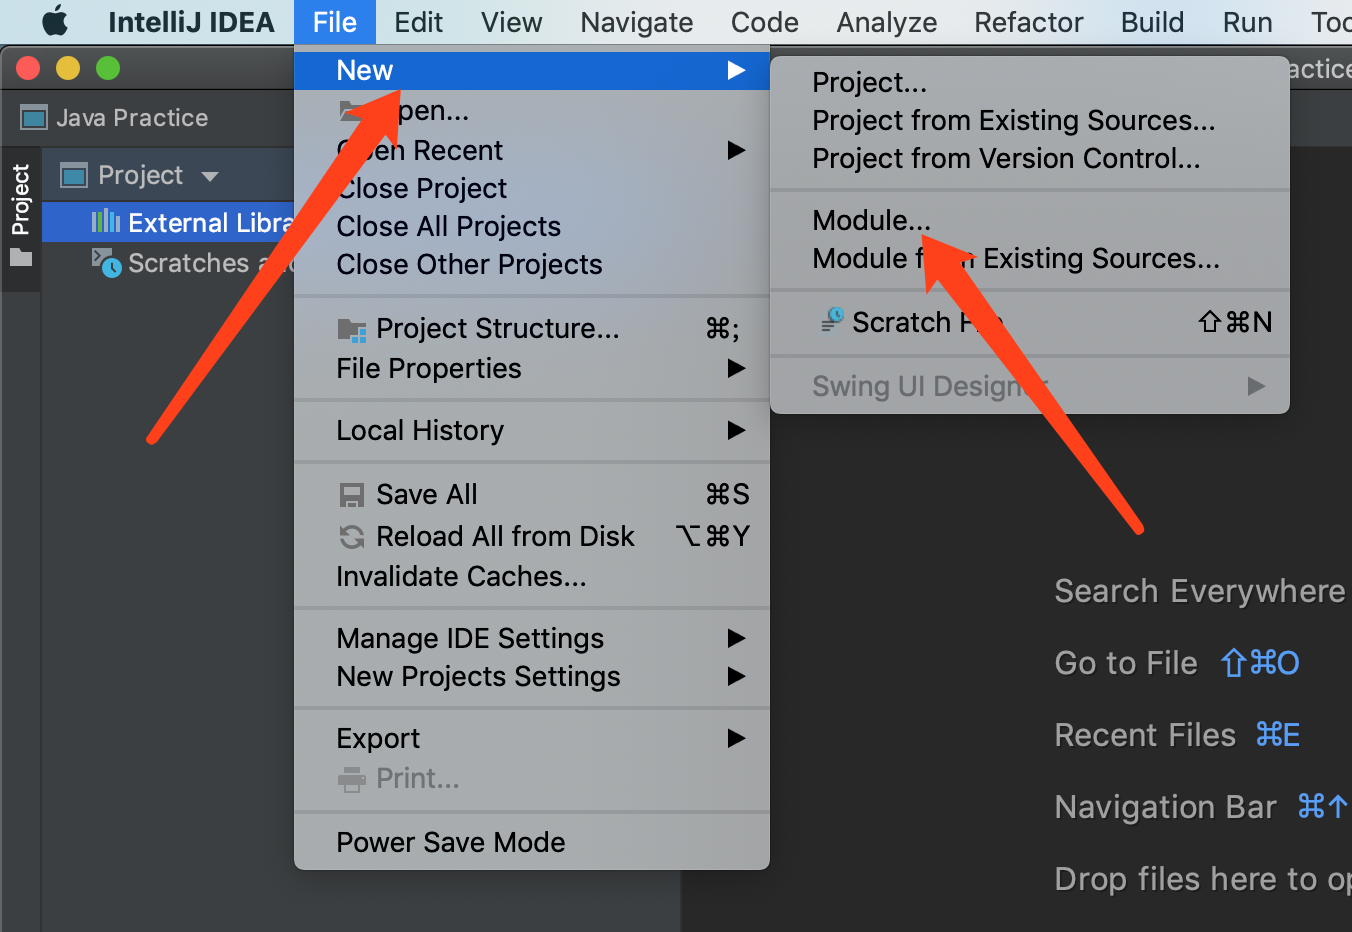Toggle Power Save Mode
The image size is (1352, 932).
click(450, 842)
